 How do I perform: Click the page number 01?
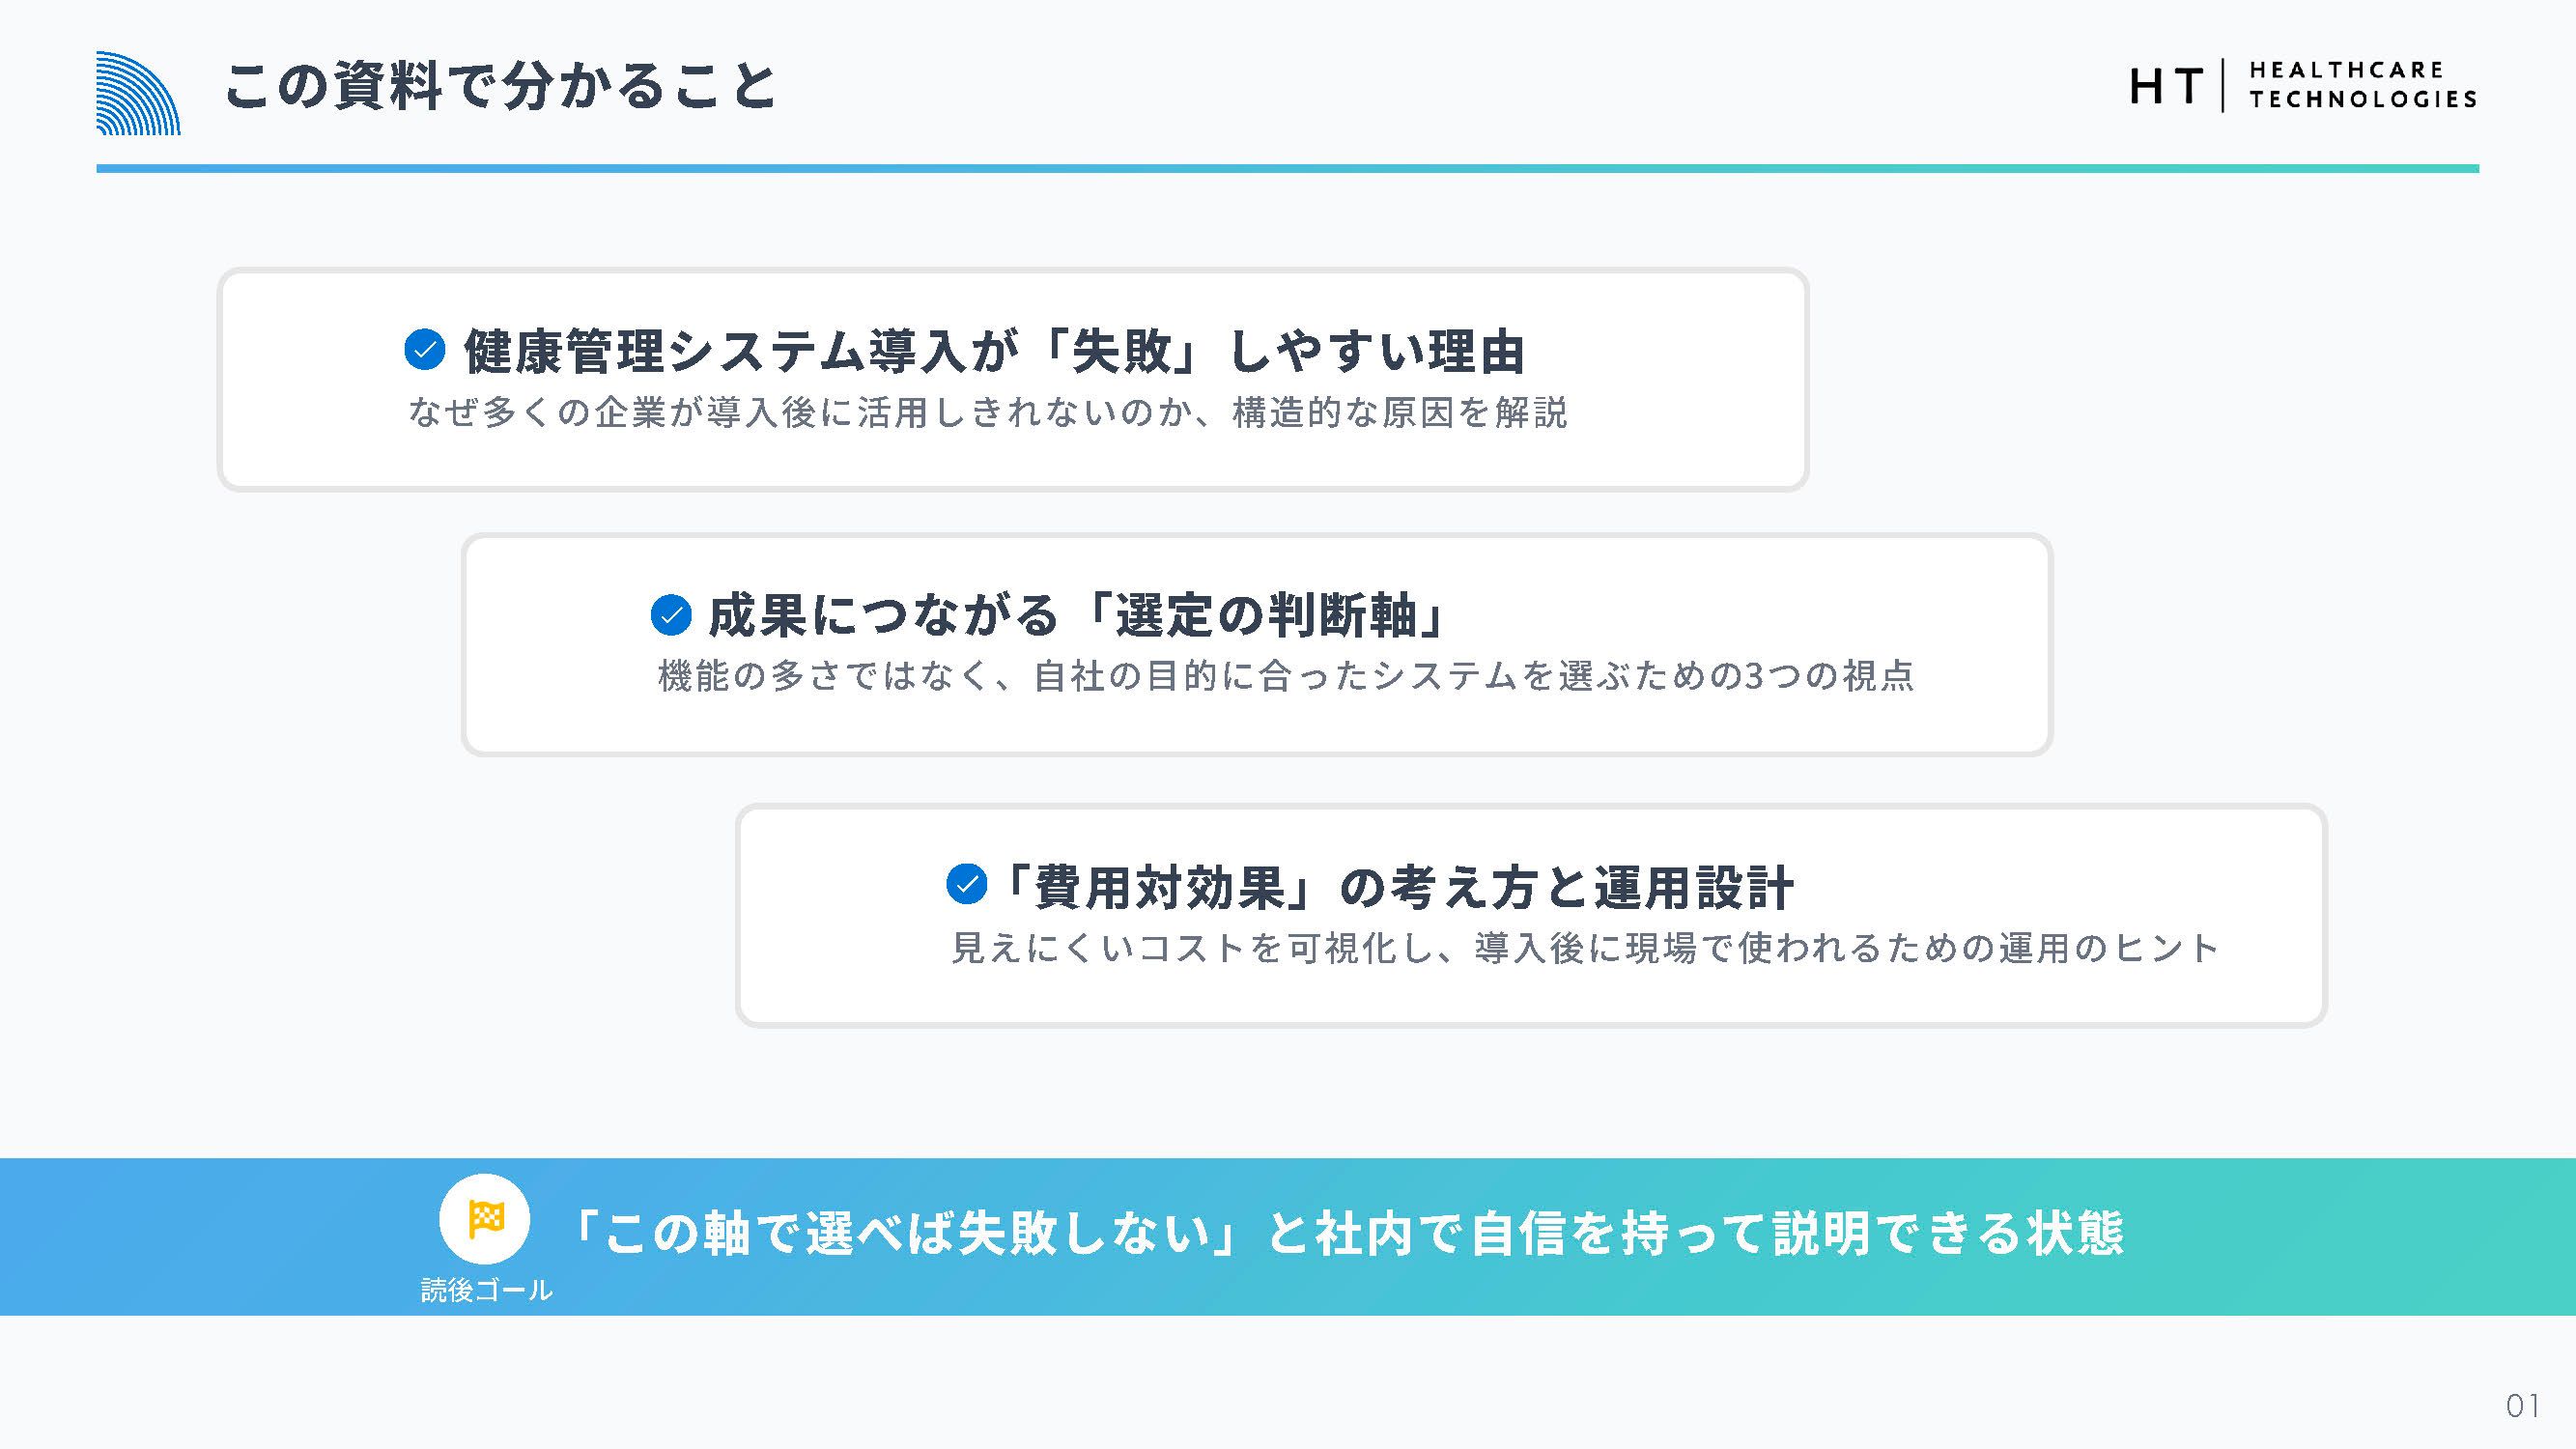tap(2522, 1406)
